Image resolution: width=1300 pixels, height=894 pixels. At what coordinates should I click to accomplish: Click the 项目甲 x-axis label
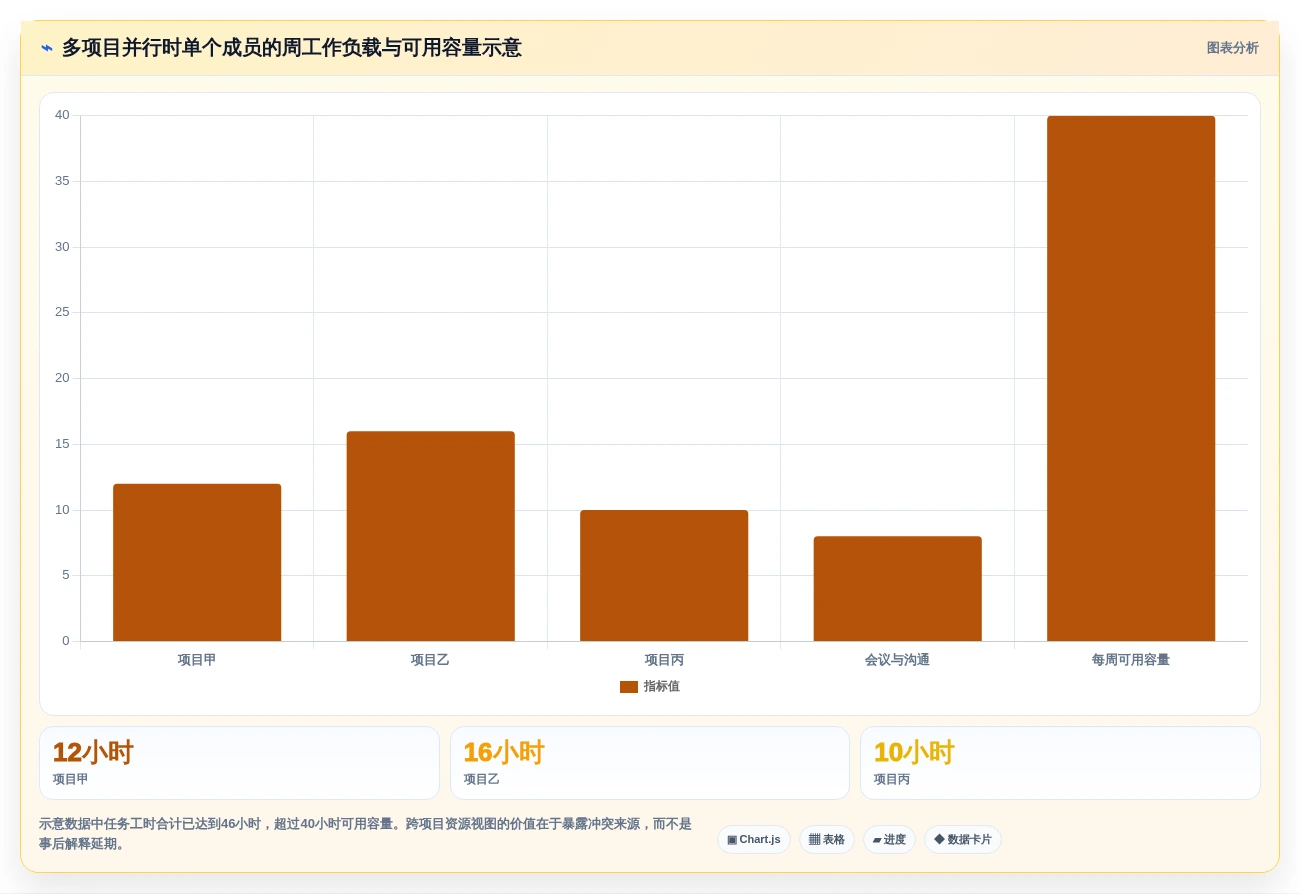(197, 660)
